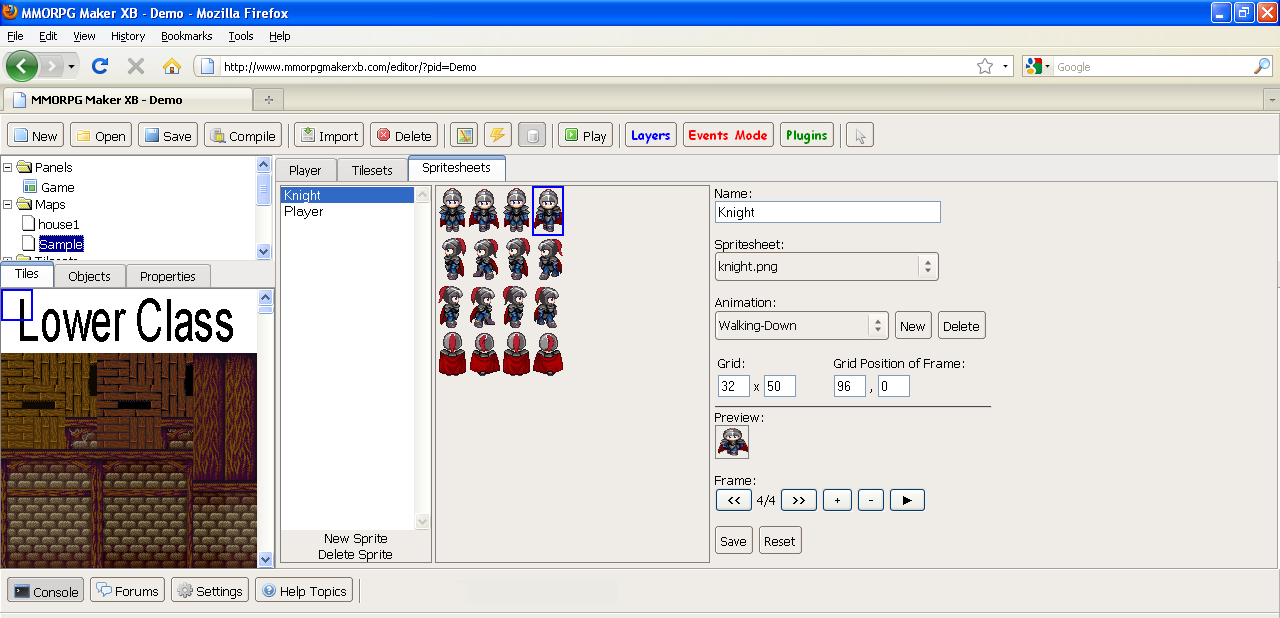This screenshot has width=1280, height=618.
Task: Open the Spritesheet knight.png dropdown
Action: pos(826,267)
